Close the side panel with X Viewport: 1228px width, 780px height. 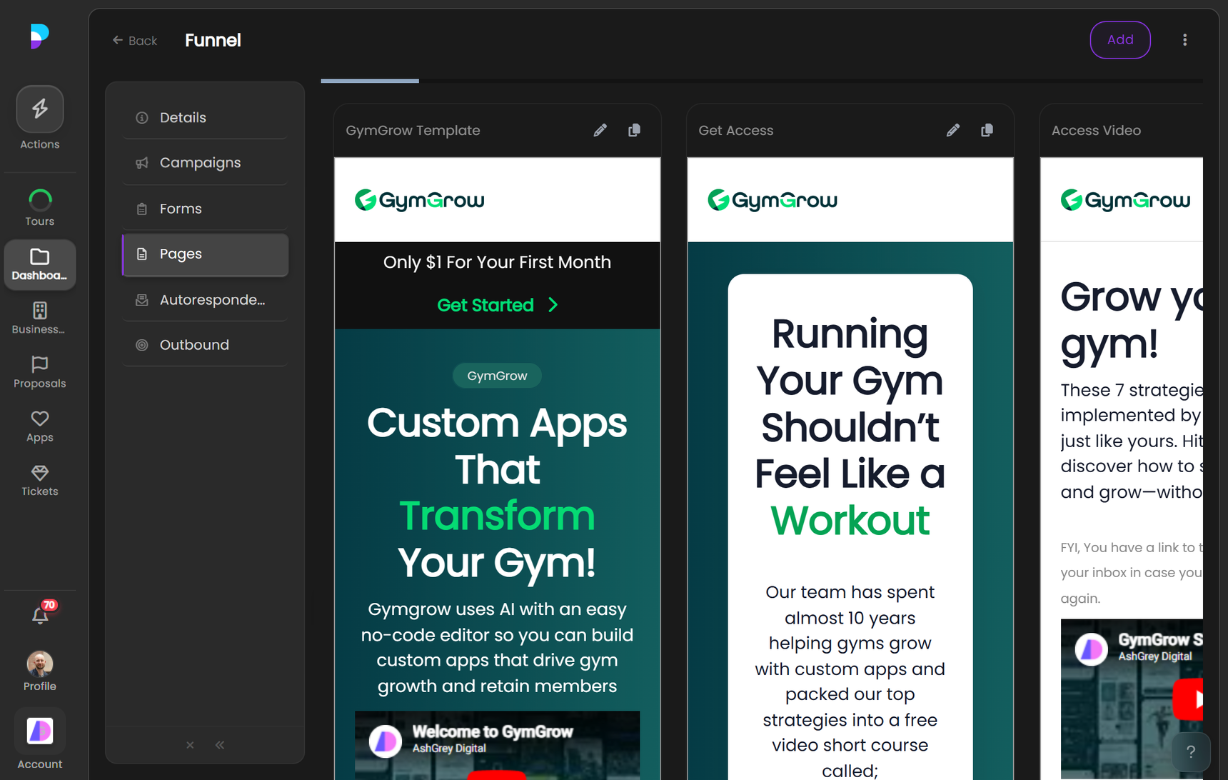point(190,745)
